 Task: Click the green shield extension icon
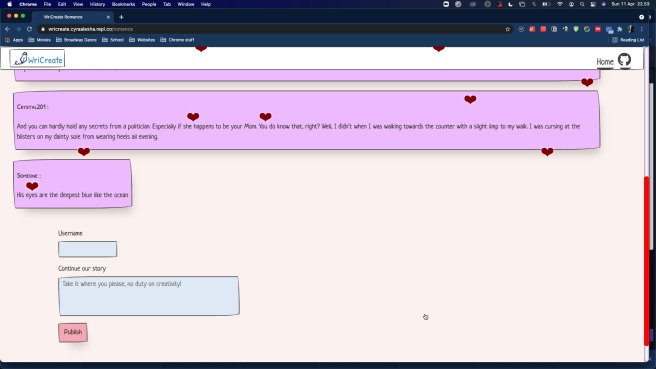(x=576, y=29)
